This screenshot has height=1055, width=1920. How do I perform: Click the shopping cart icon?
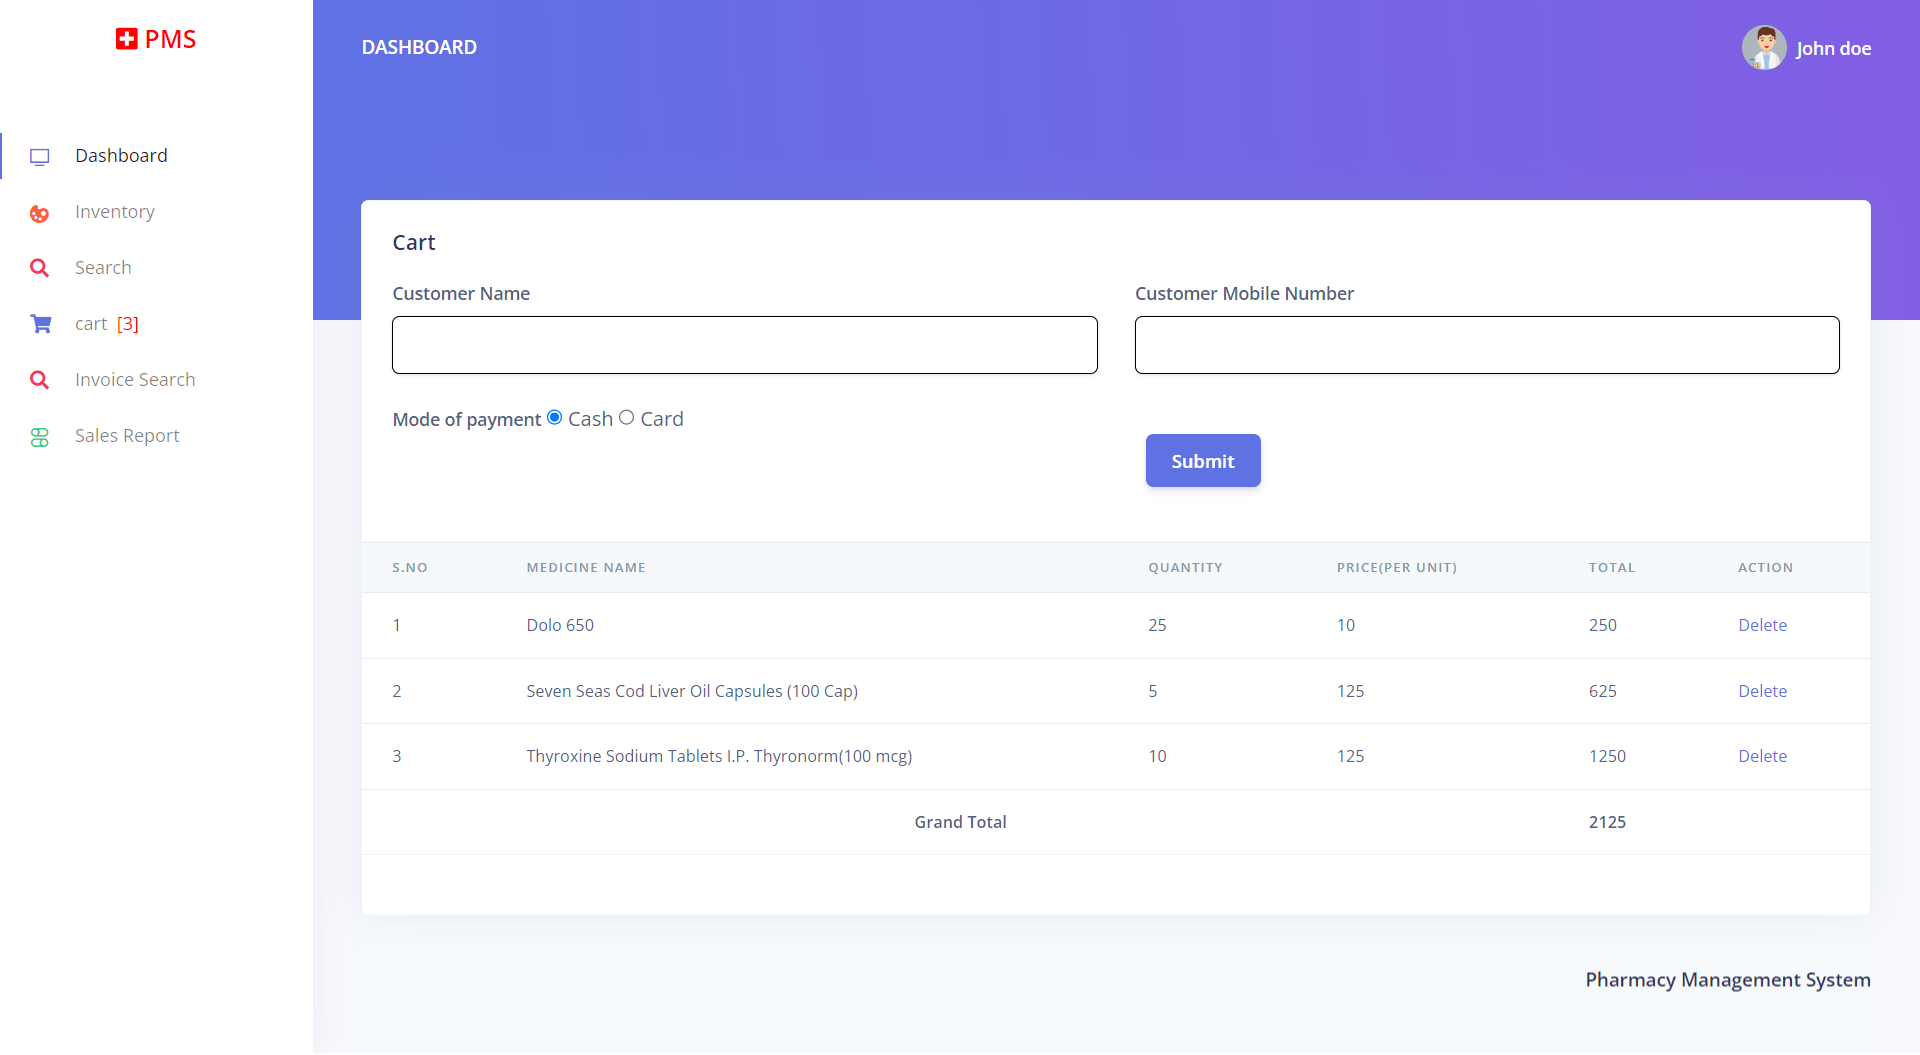click(x=41, y=324)
